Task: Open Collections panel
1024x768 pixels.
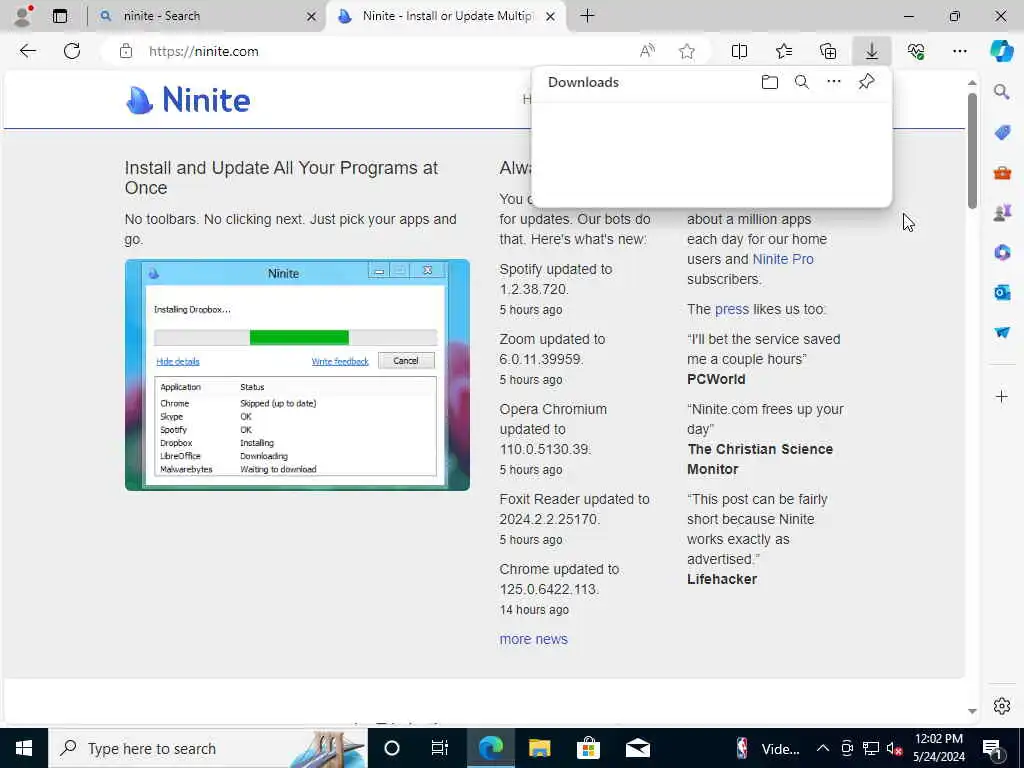Action: click(x=827, y=51)
